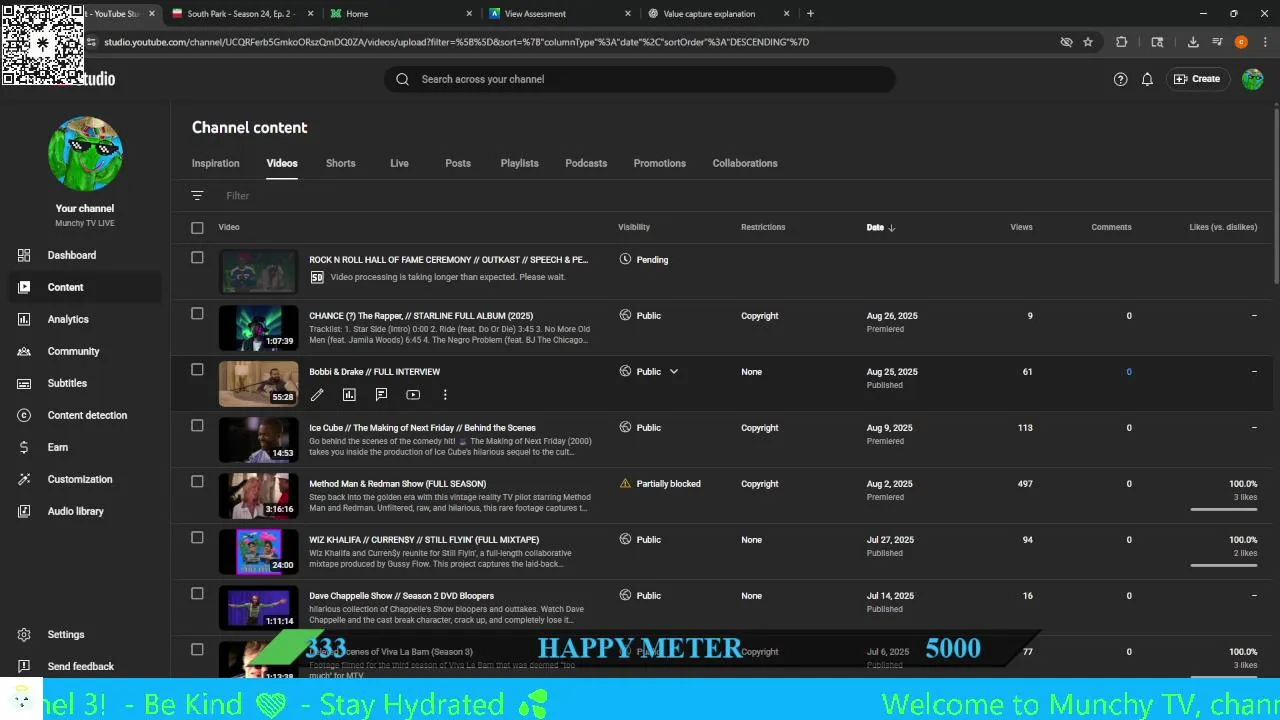Click the browser address bar URL

456,42
